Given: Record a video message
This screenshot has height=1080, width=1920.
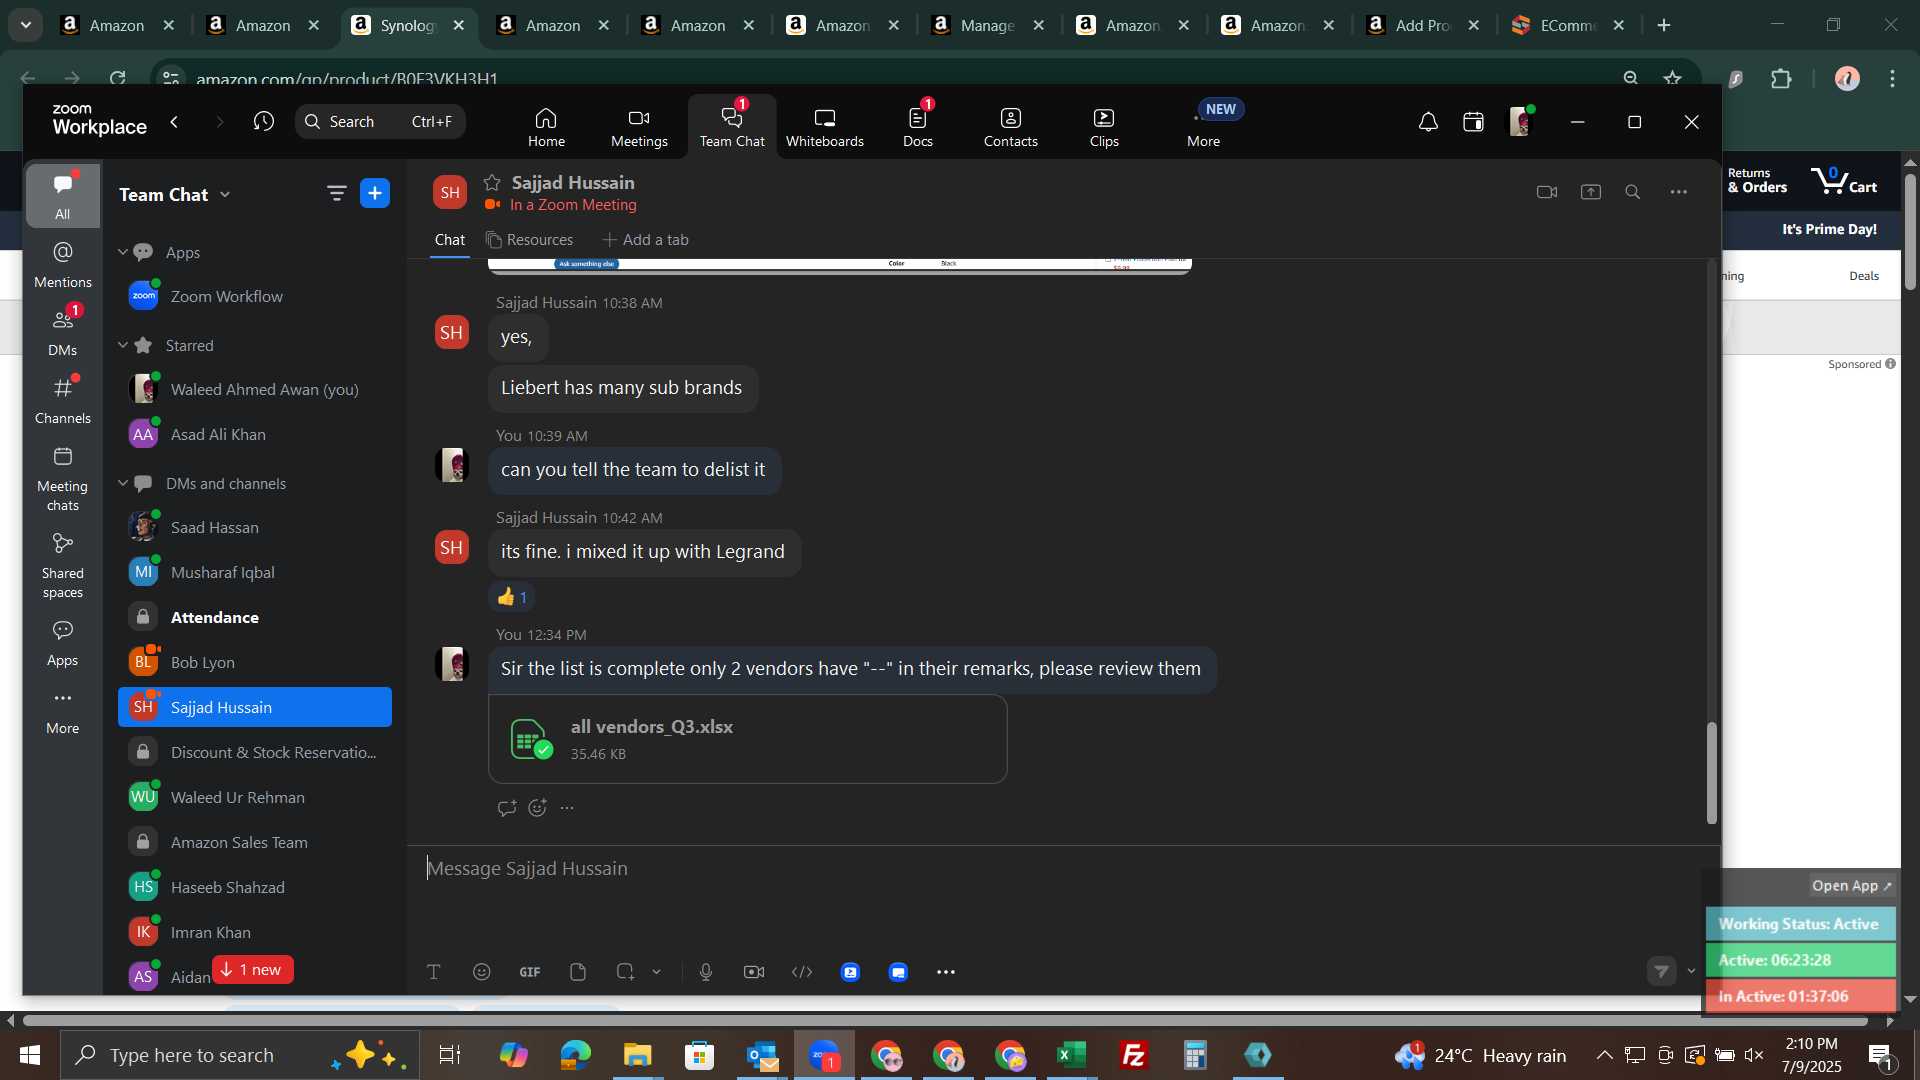Looking at the screenshot, I should (754, 972).
